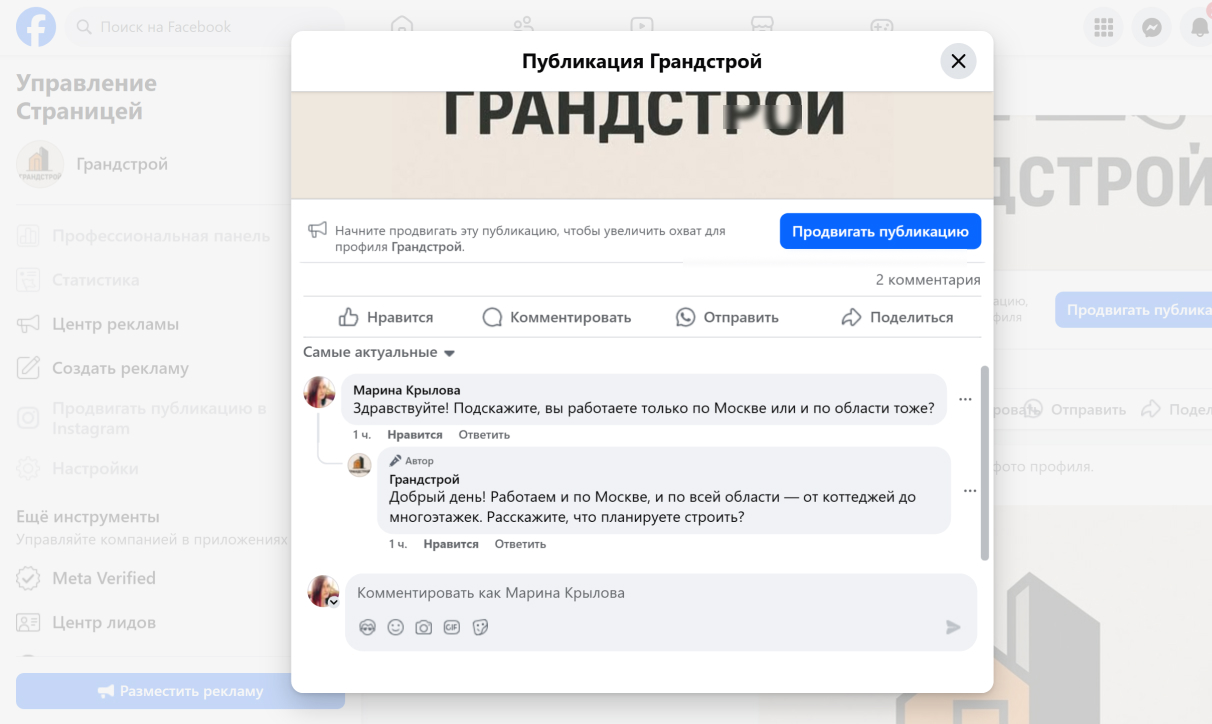1212x724 pixels.
Task: Open the notifications bell icon
Action: [1198, 28]
